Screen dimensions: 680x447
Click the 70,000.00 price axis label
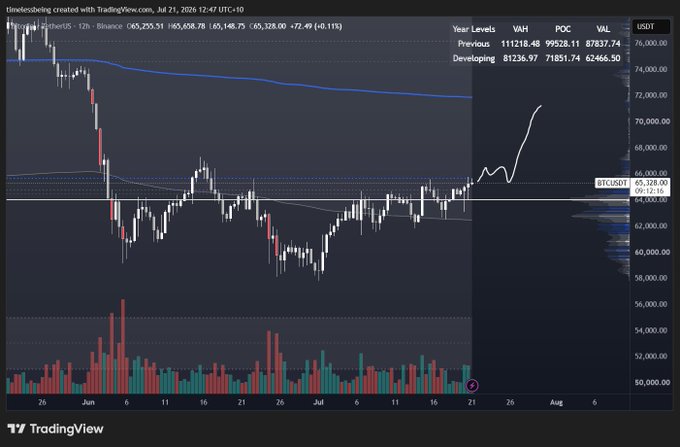[x=652, y=121]
